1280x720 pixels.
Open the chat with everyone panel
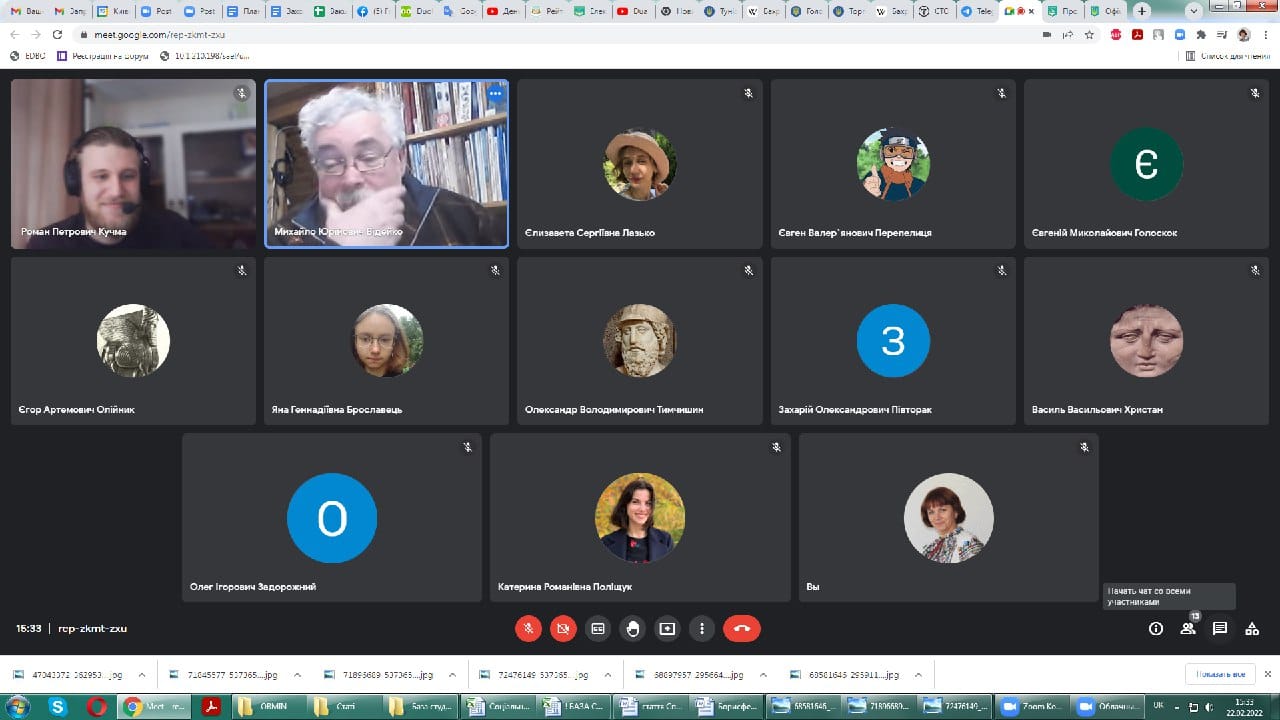coord(1219,629)
